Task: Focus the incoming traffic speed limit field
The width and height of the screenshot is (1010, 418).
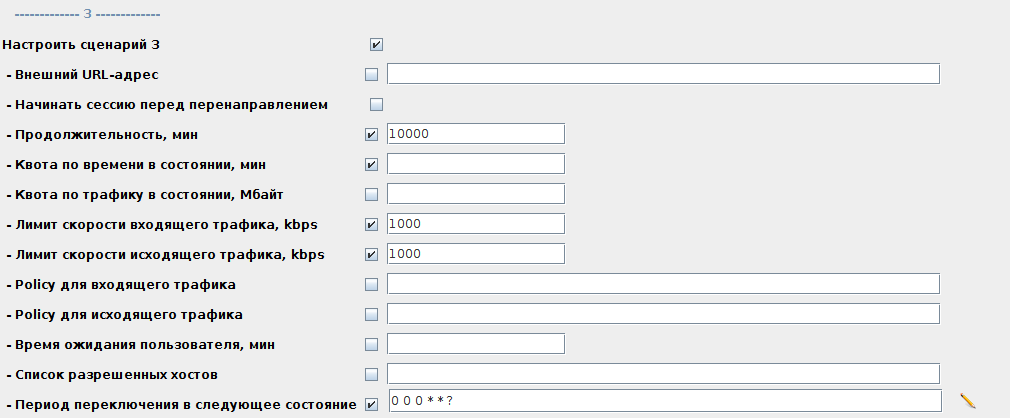Action: point(475,224)
